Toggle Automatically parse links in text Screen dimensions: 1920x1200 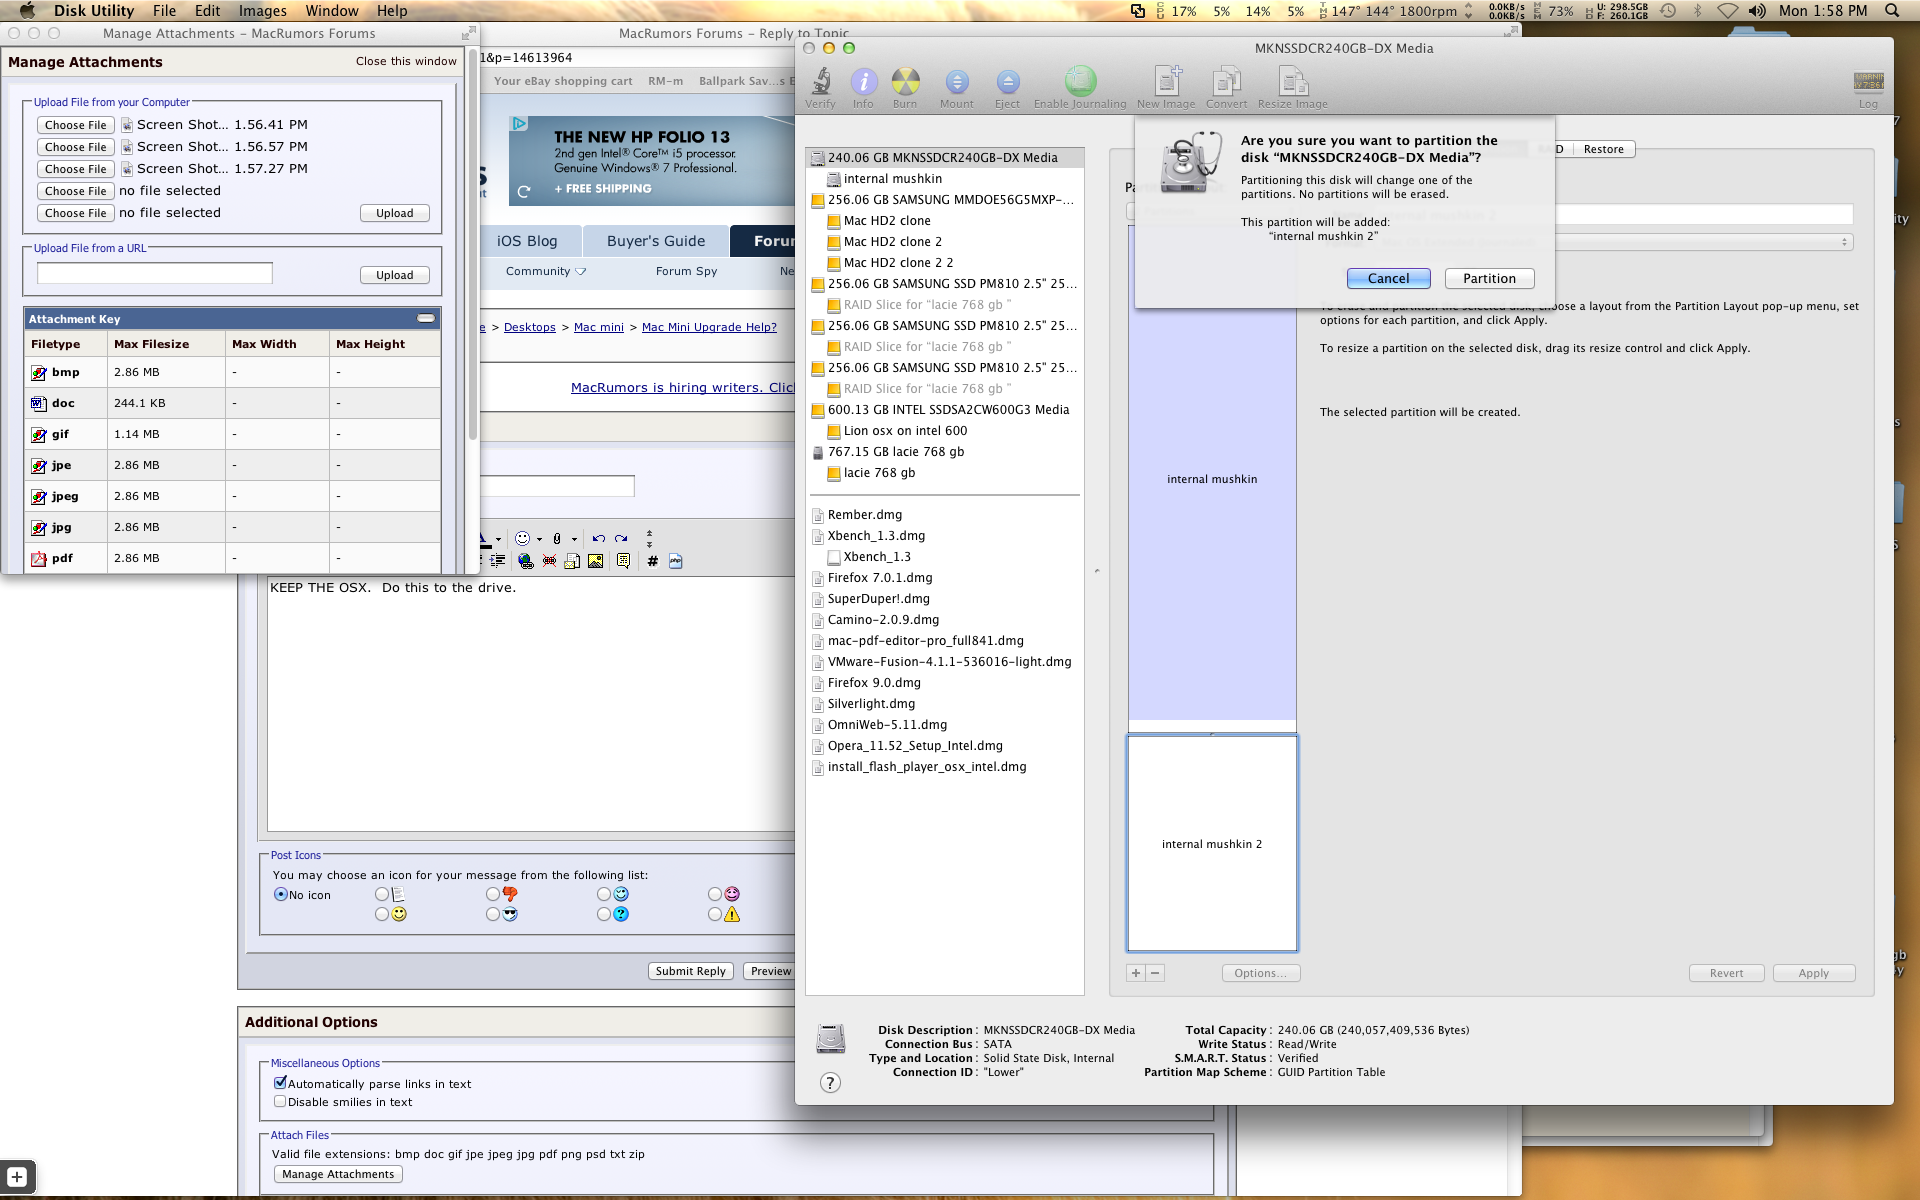pyautogui.click(x=281, y=1083)
